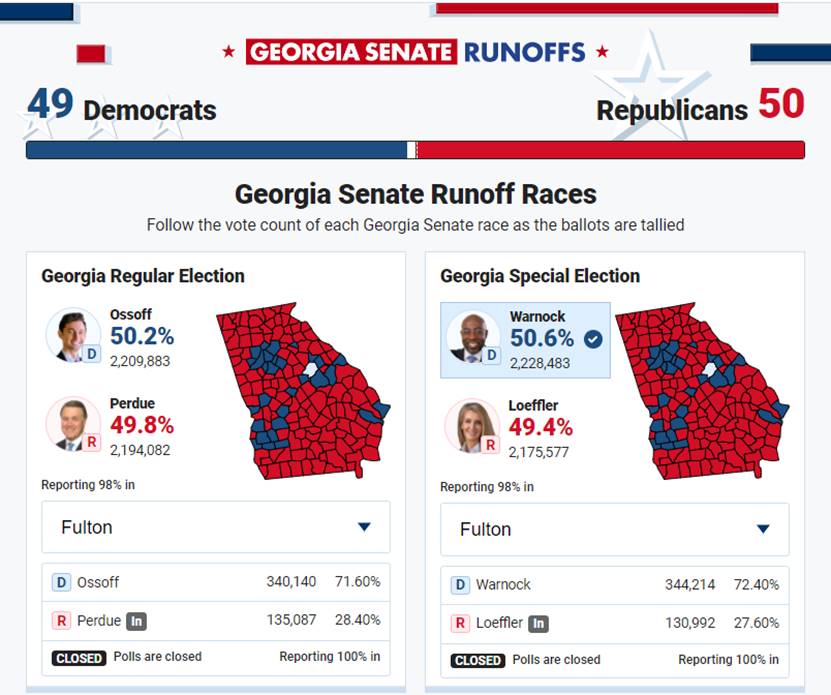Screen dimensions: 831x695
Task: Click the CLOSED polls badge under Regular Election
Action: 79,658
